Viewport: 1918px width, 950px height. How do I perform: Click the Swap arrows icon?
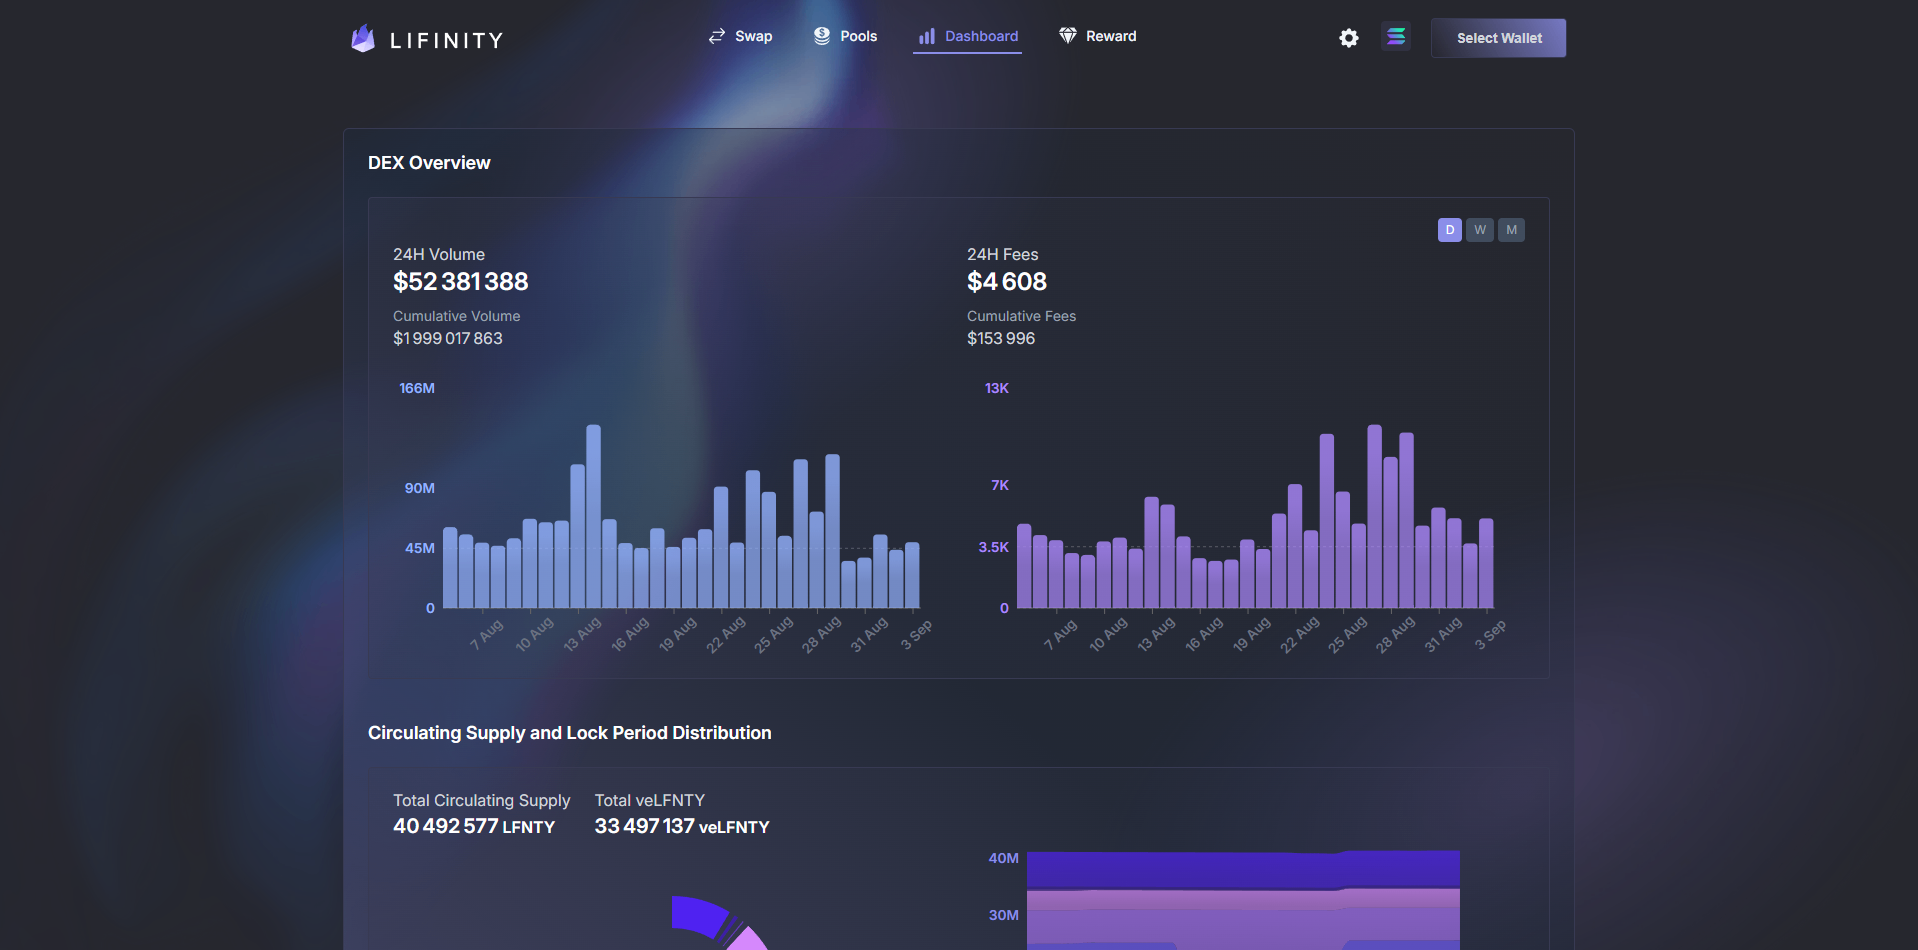716,36
